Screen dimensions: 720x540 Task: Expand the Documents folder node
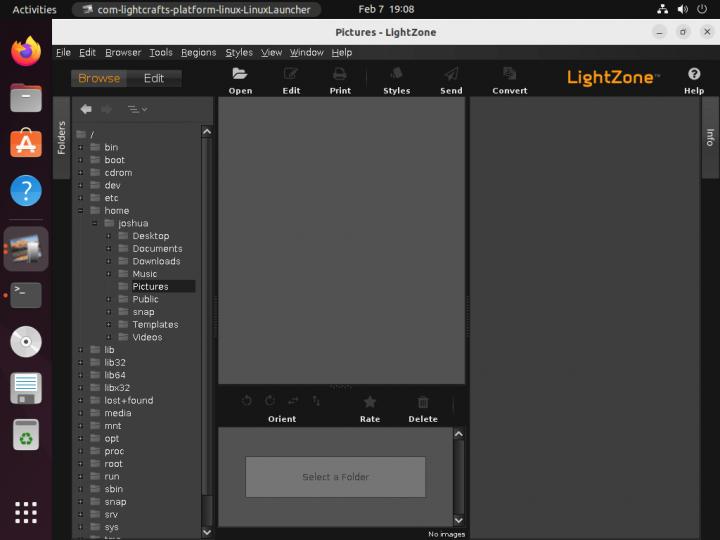[x=109, y=249]
